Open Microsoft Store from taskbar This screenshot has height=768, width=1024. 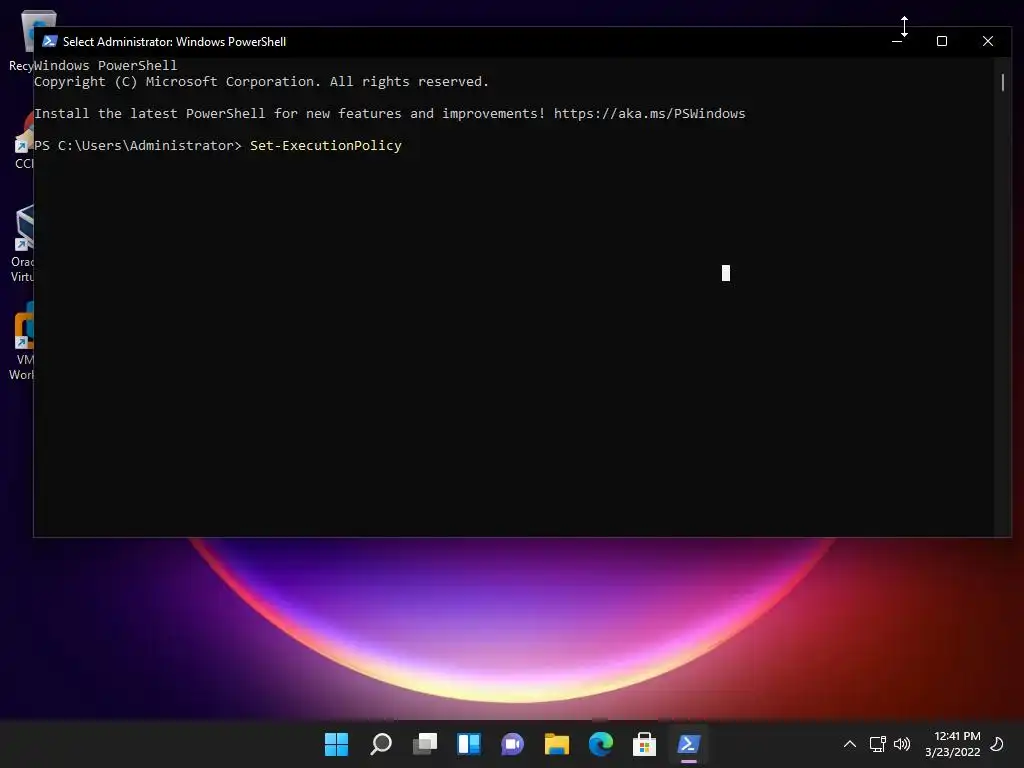pyautogui.click(x=644, y=744)
